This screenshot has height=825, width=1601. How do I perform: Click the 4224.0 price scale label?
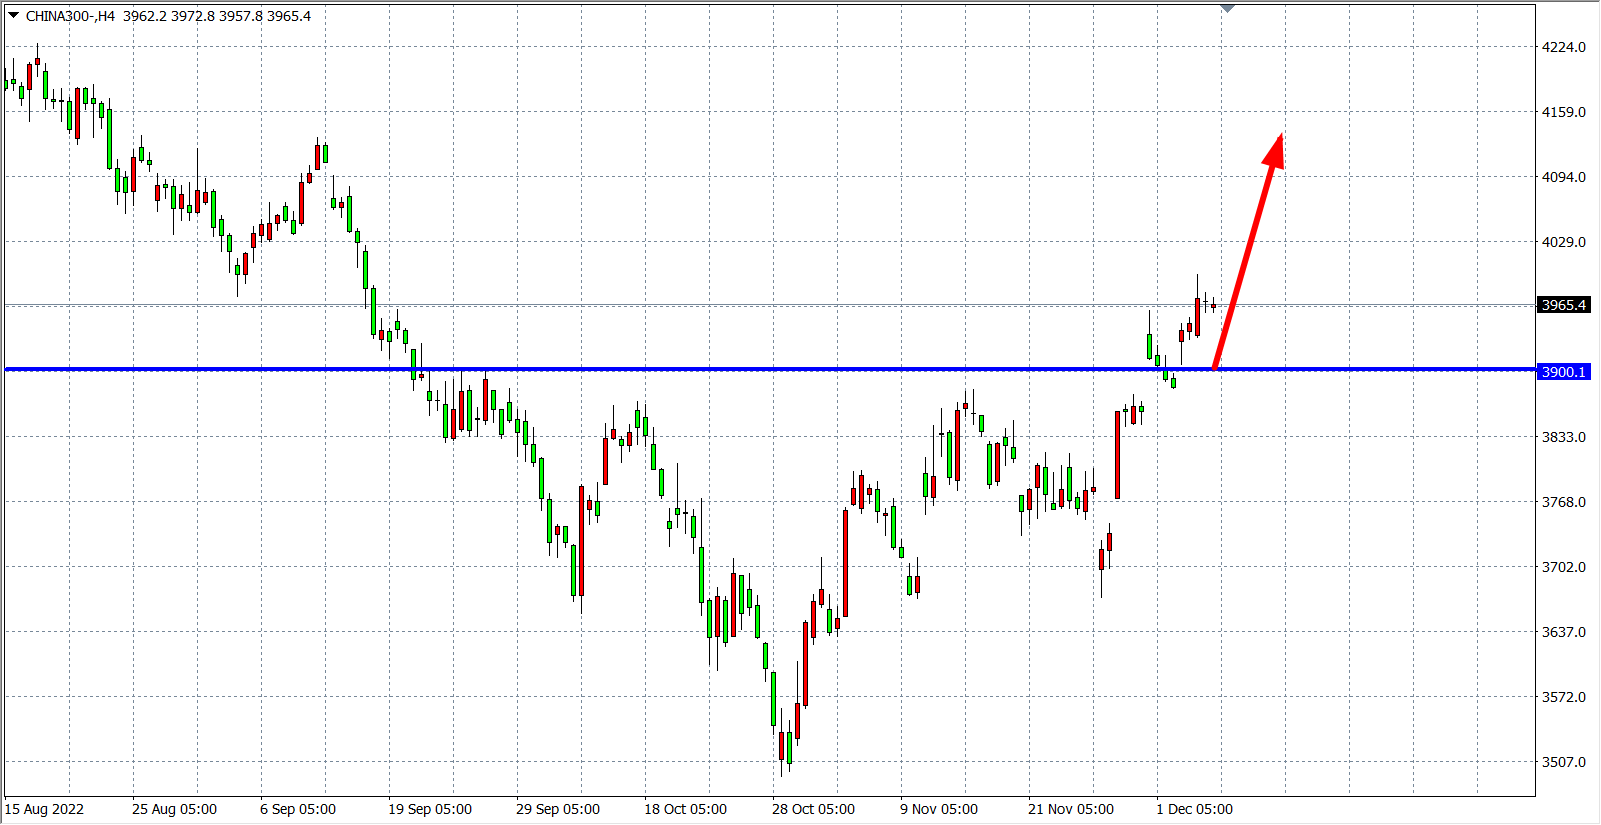(1563, 47)
